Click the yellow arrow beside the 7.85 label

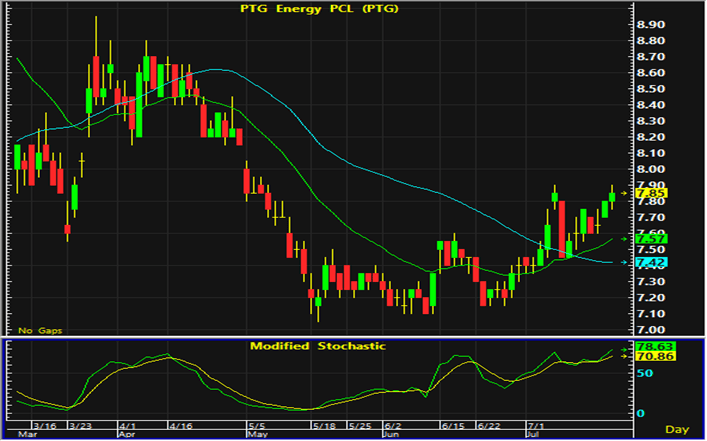coord(624,193)
